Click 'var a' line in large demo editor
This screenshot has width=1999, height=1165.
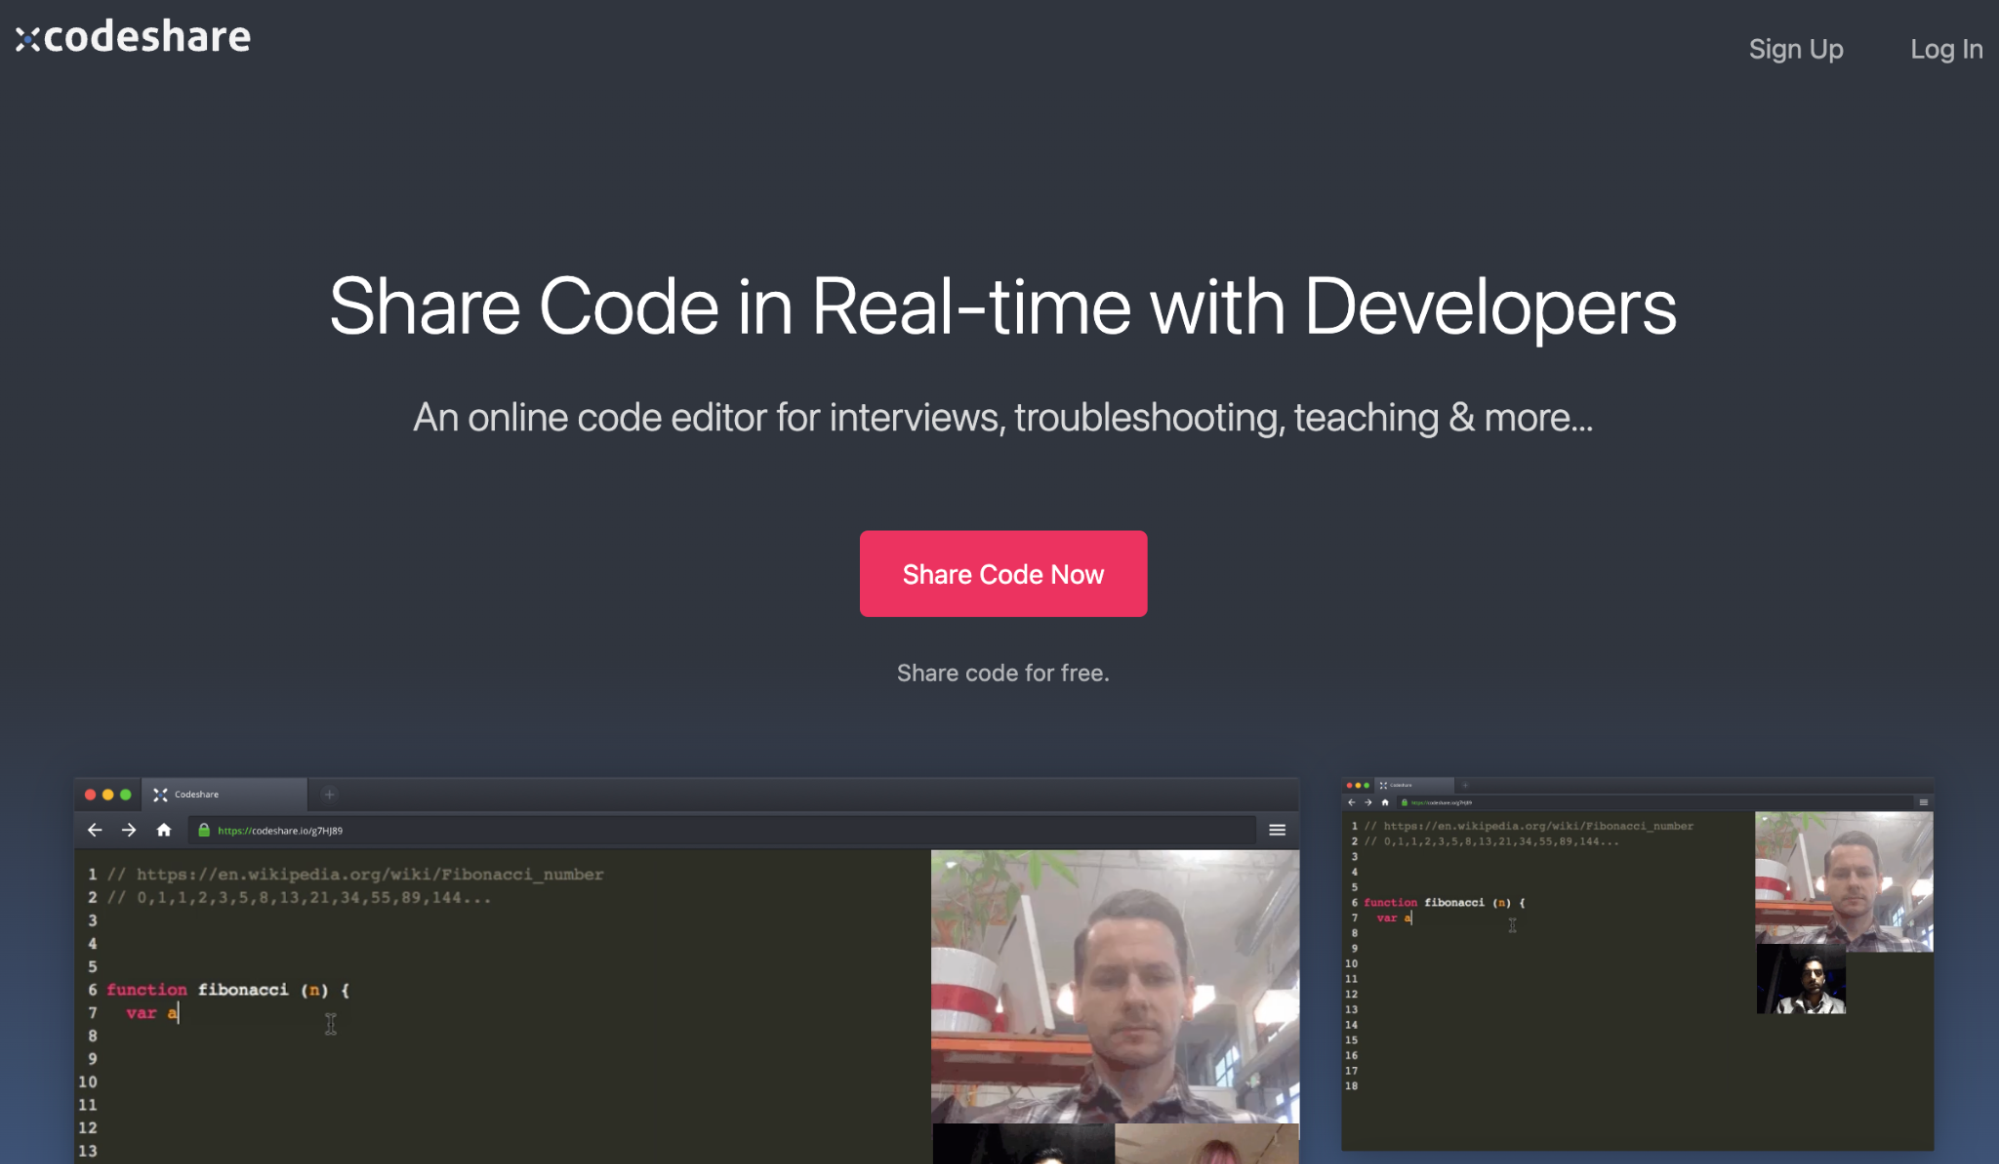pos(152,1013)
